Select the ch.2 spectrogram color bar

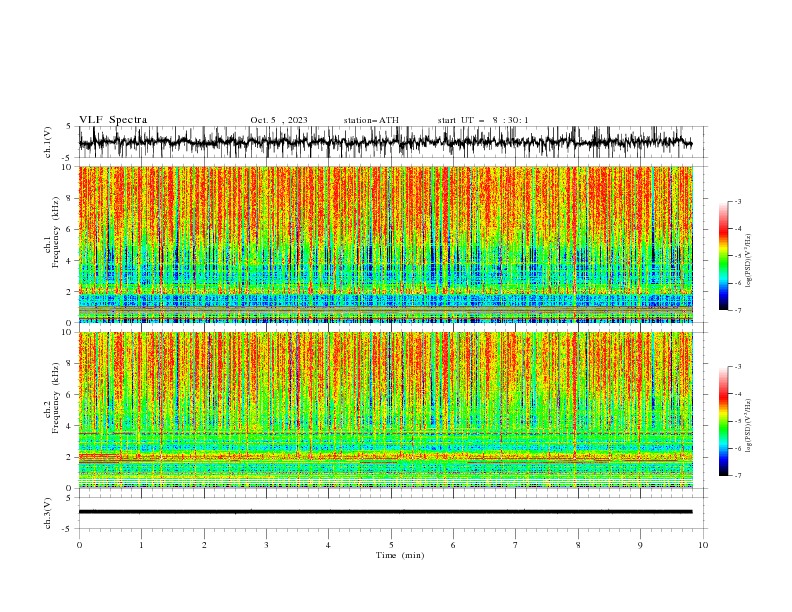click(723, 421)
